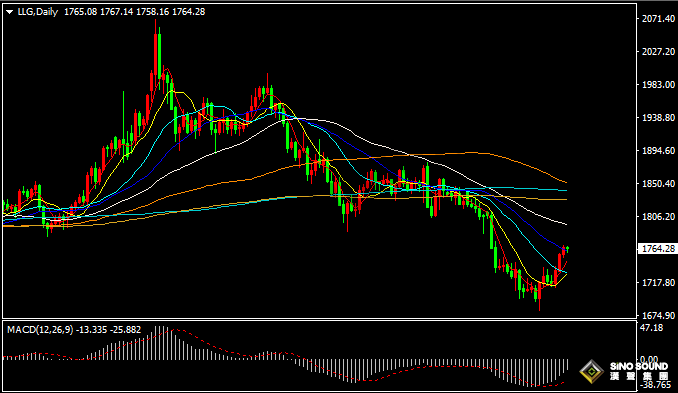Screen dimensions: 678x393
Task: Click the -38.765 MACD scale value
Action: (656, 384)
